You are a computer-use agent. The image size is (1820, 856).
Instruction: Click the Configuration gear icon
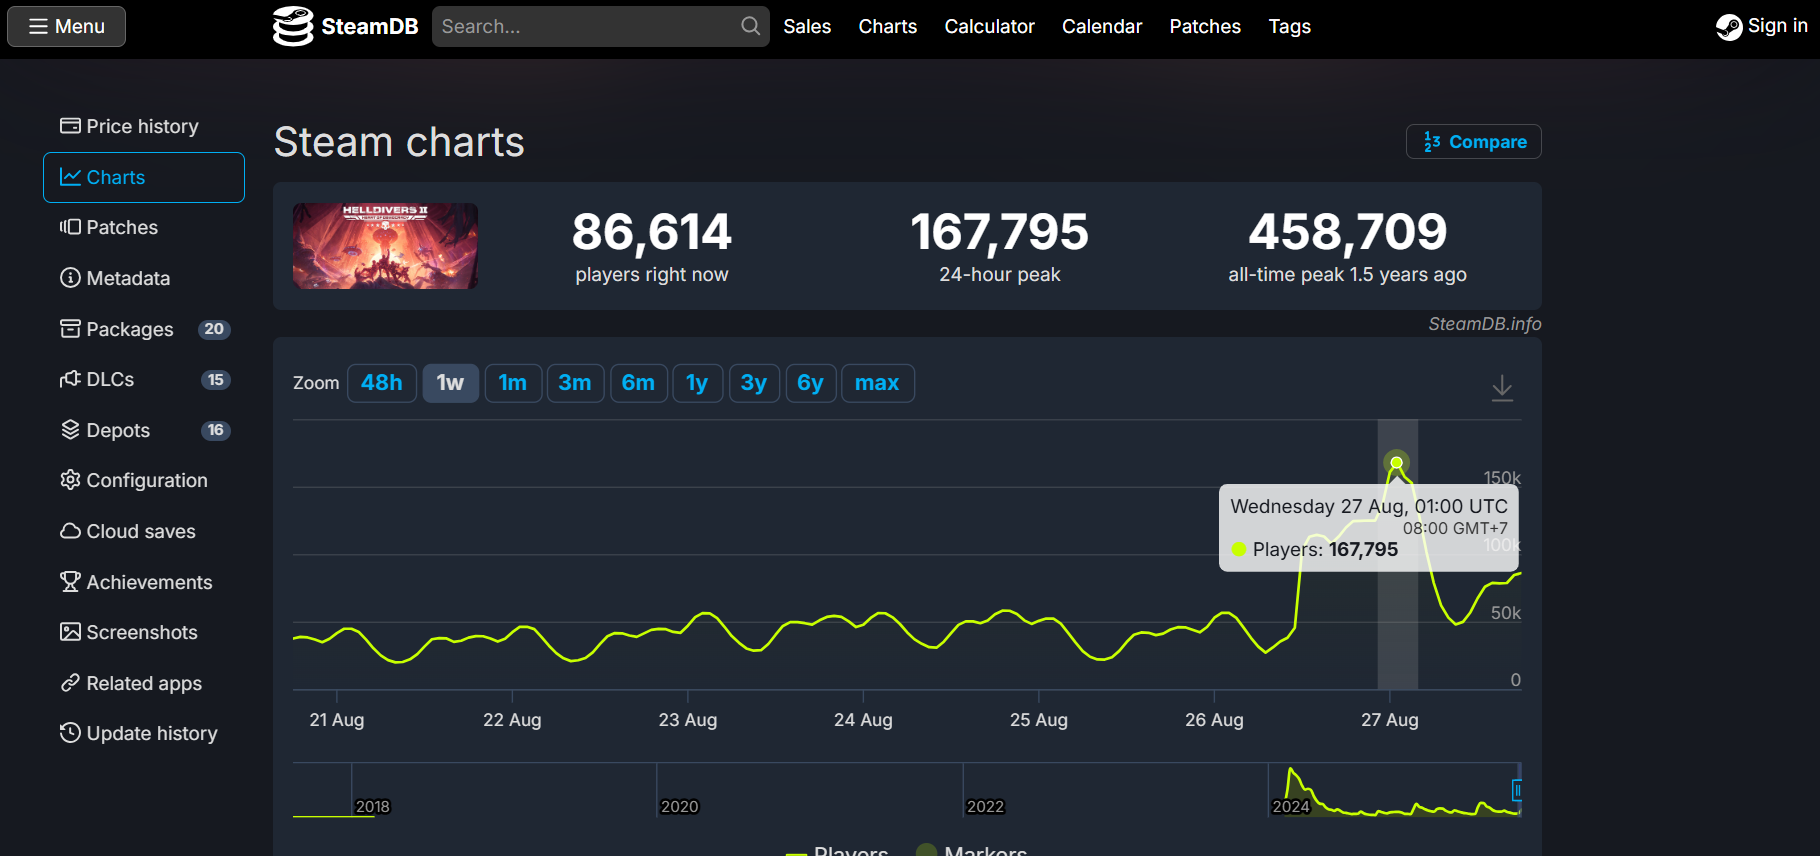tap(70, 480)
